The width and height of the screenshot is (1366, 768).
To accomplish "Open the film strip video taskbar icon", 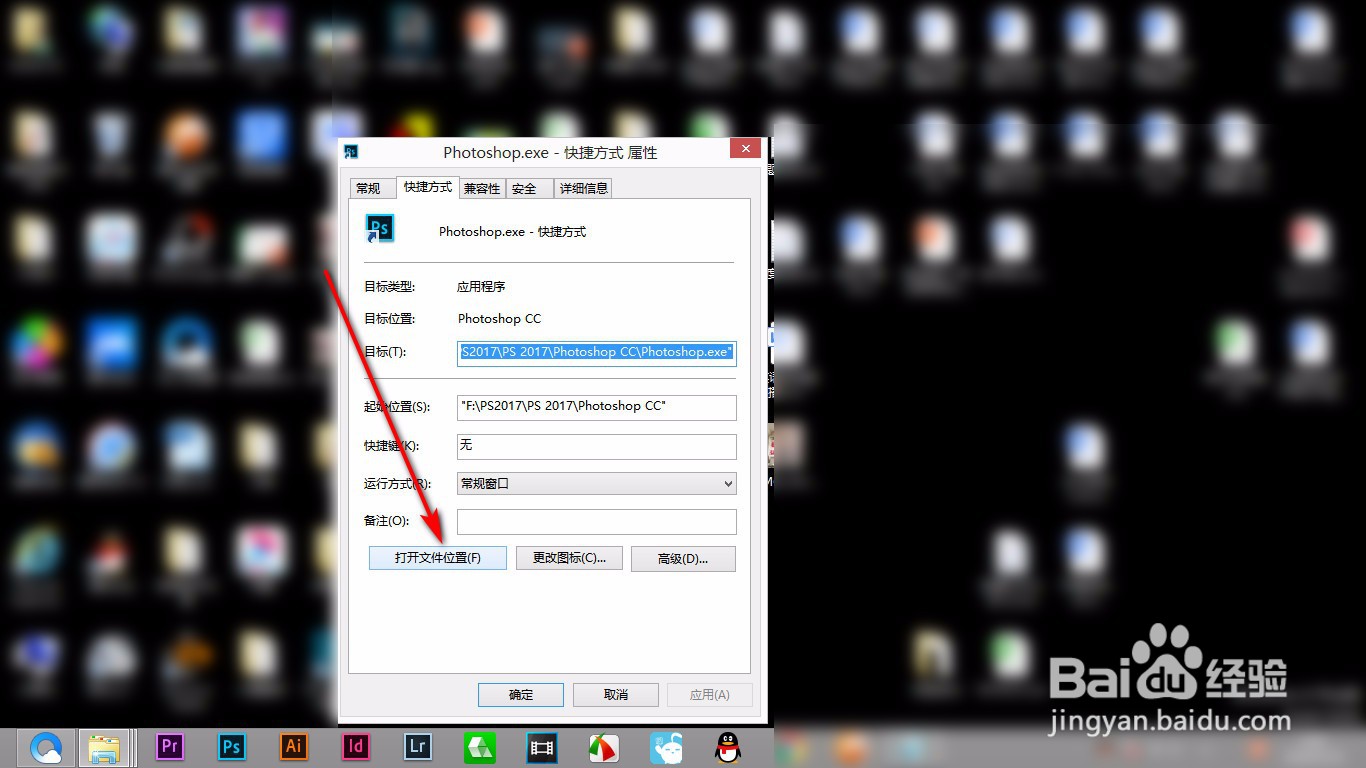I will [x=542, y=747].
